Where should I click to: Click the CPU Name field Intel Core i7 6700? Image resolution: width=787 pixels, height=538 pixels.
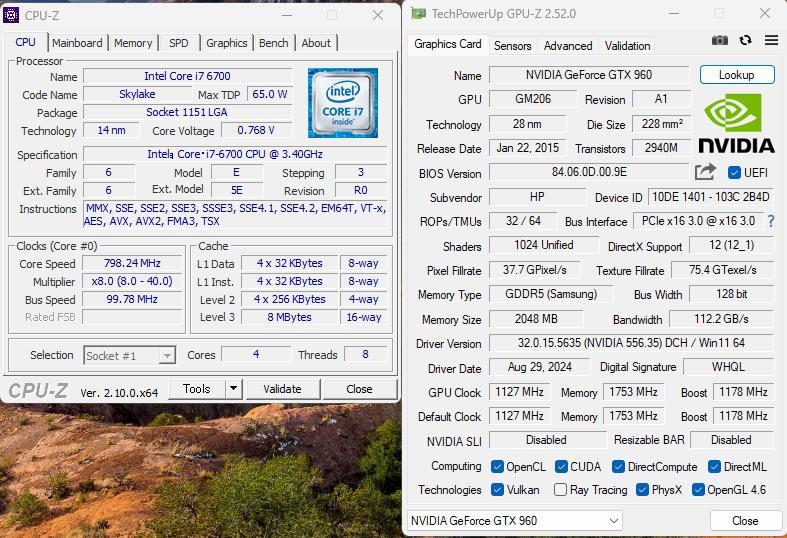187,76
